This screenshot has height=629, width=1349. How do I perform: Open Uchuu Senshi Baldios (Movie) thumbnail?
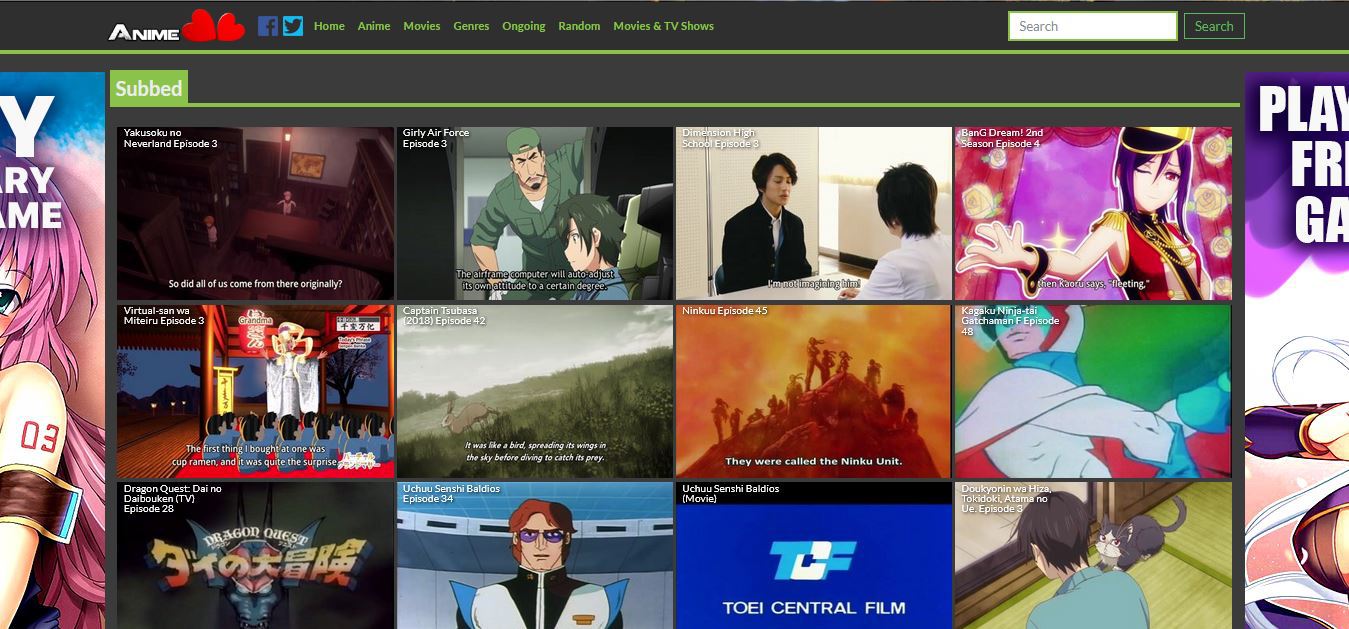814,556
